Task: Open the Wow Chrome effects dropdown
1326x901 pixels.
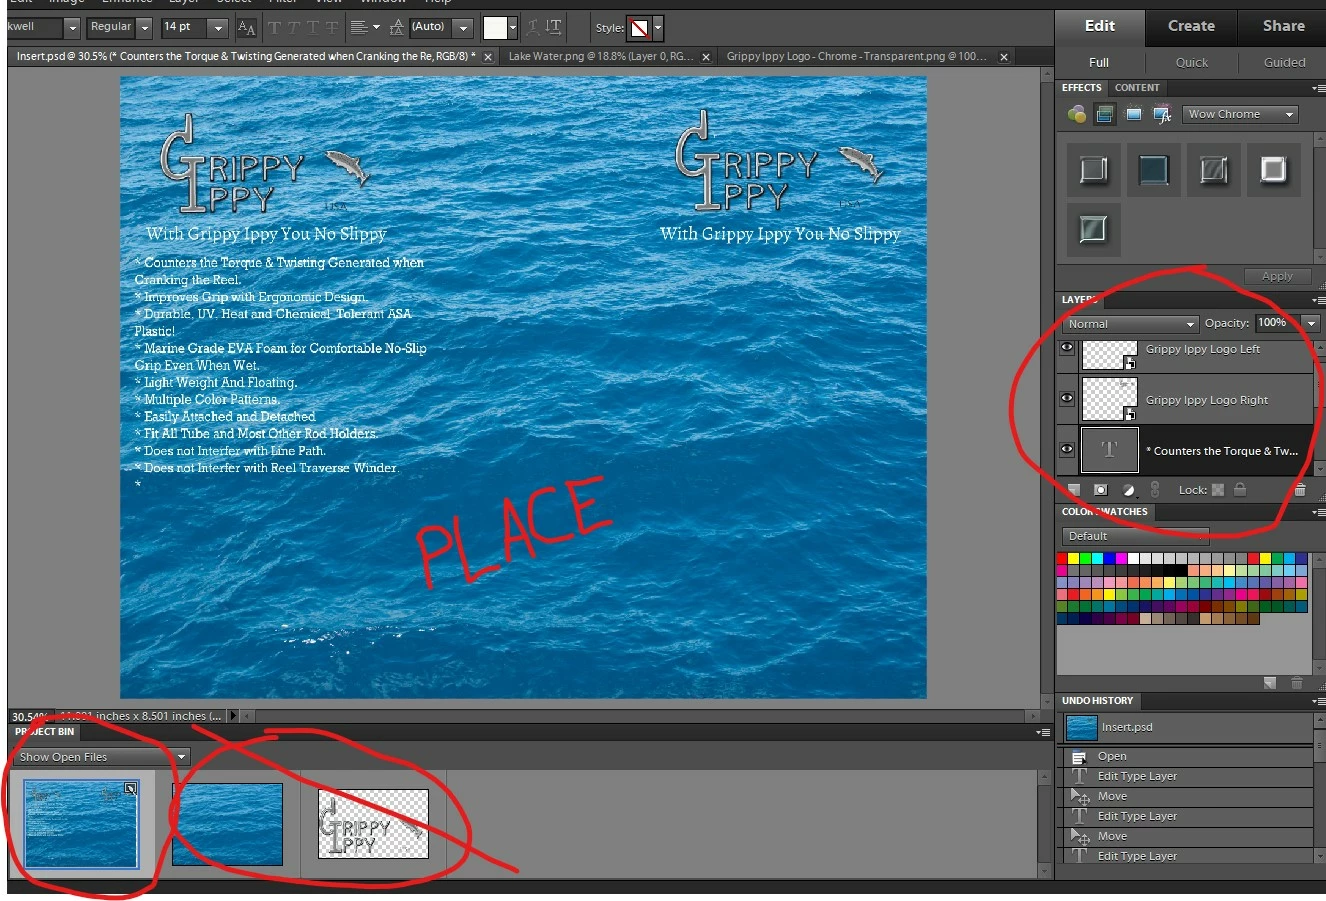Action: point(1240,114)
